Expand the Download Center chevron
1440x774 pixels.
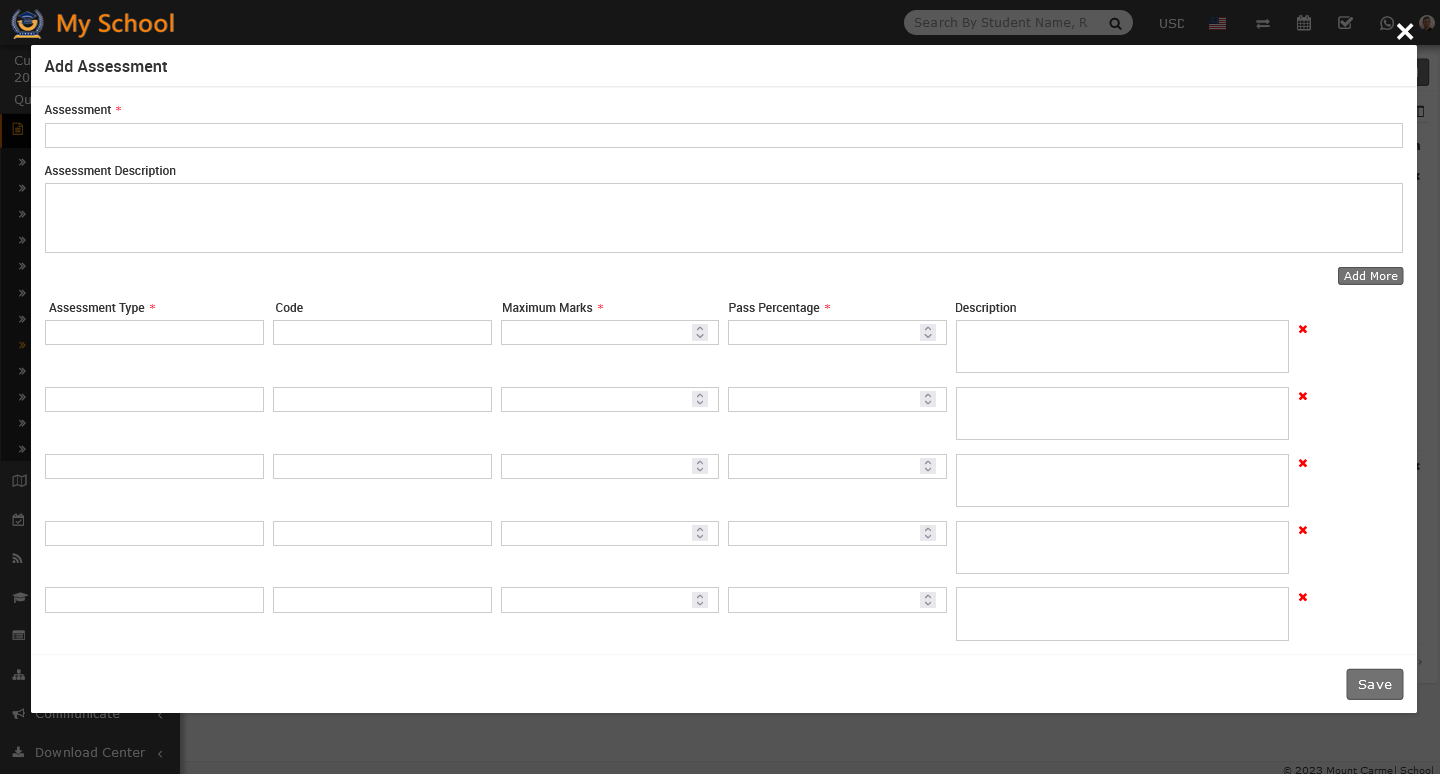pos(161,753)
